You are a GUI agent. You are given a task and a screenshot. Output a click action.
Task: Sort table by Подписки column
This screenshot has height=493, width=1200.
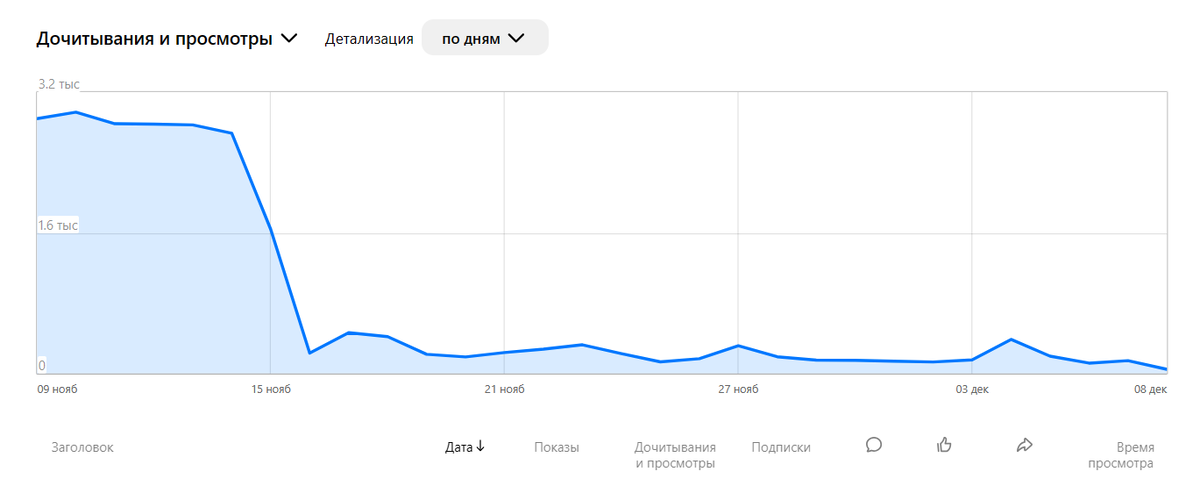(781, 447)
